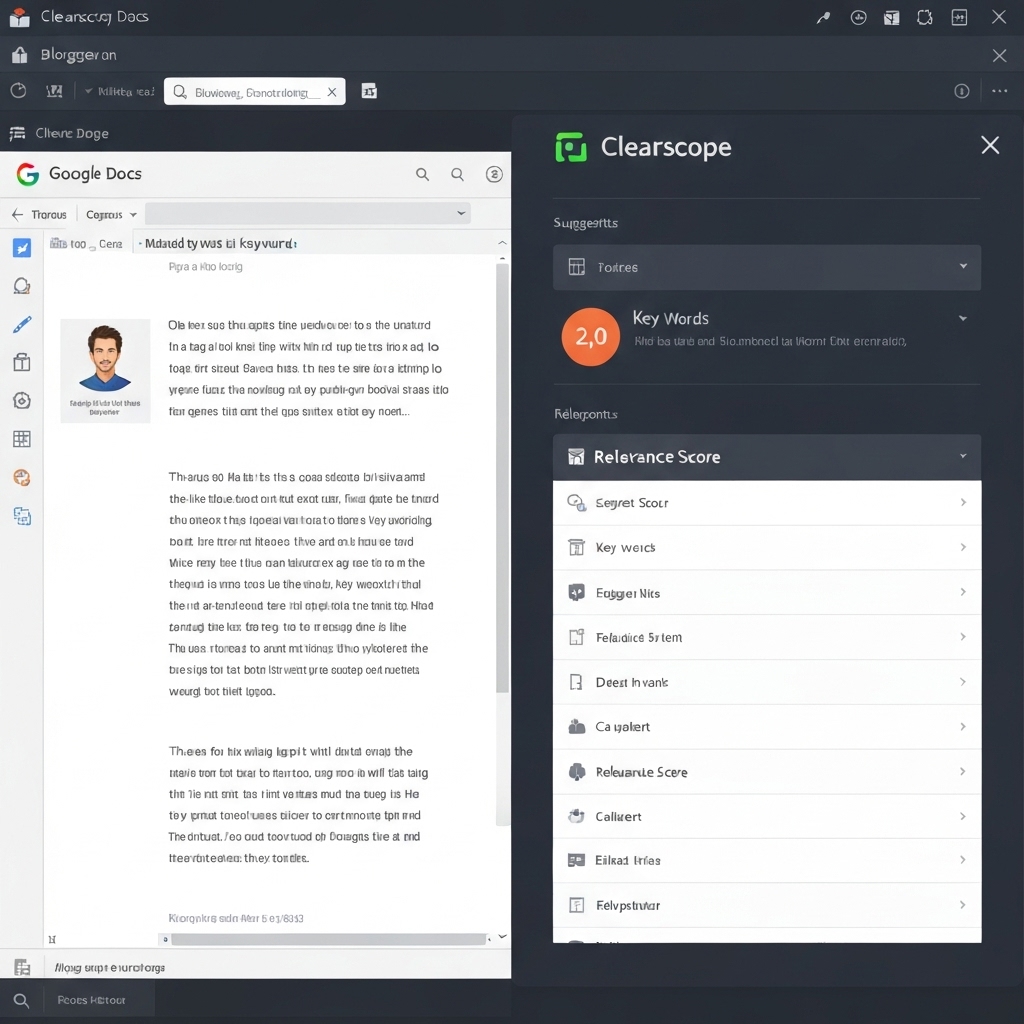The height and width of the screenshot is (1024, 1024).
Task: Open the Ca yakert row
Action: pyautogui.click(x=767, y=727)
